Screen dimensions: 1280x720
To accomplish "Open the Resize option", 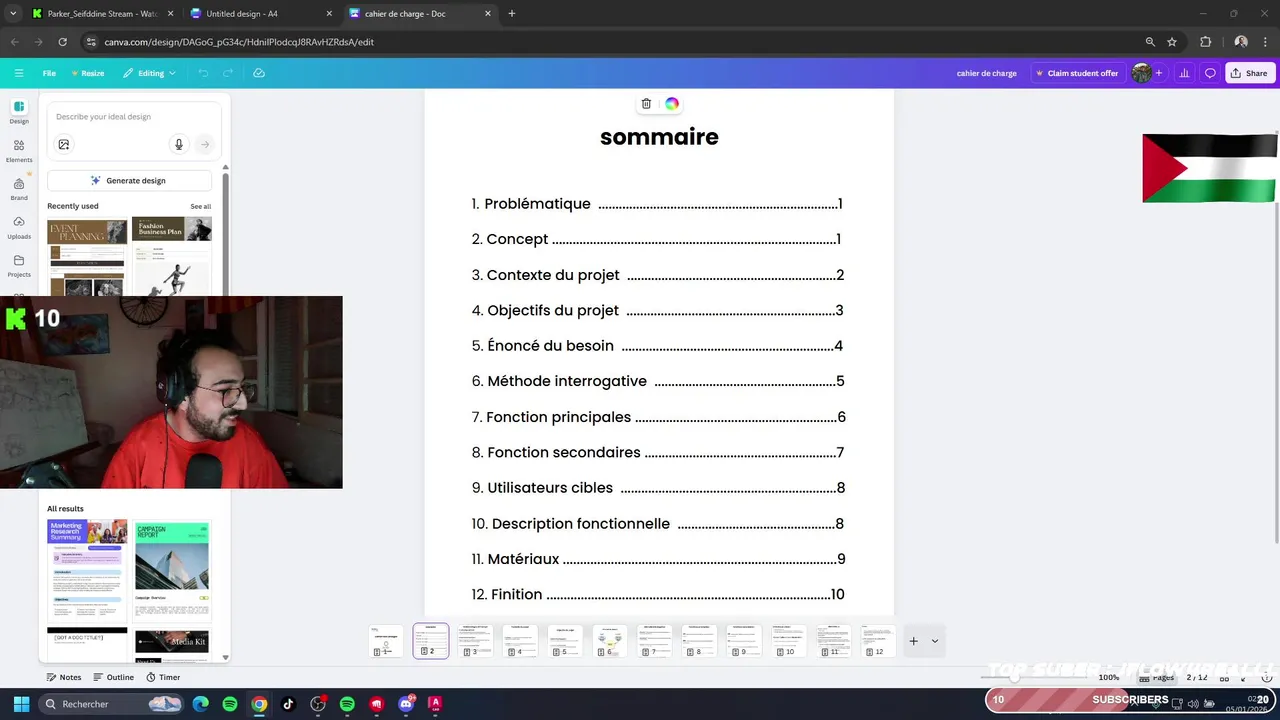I will (87, 73).
